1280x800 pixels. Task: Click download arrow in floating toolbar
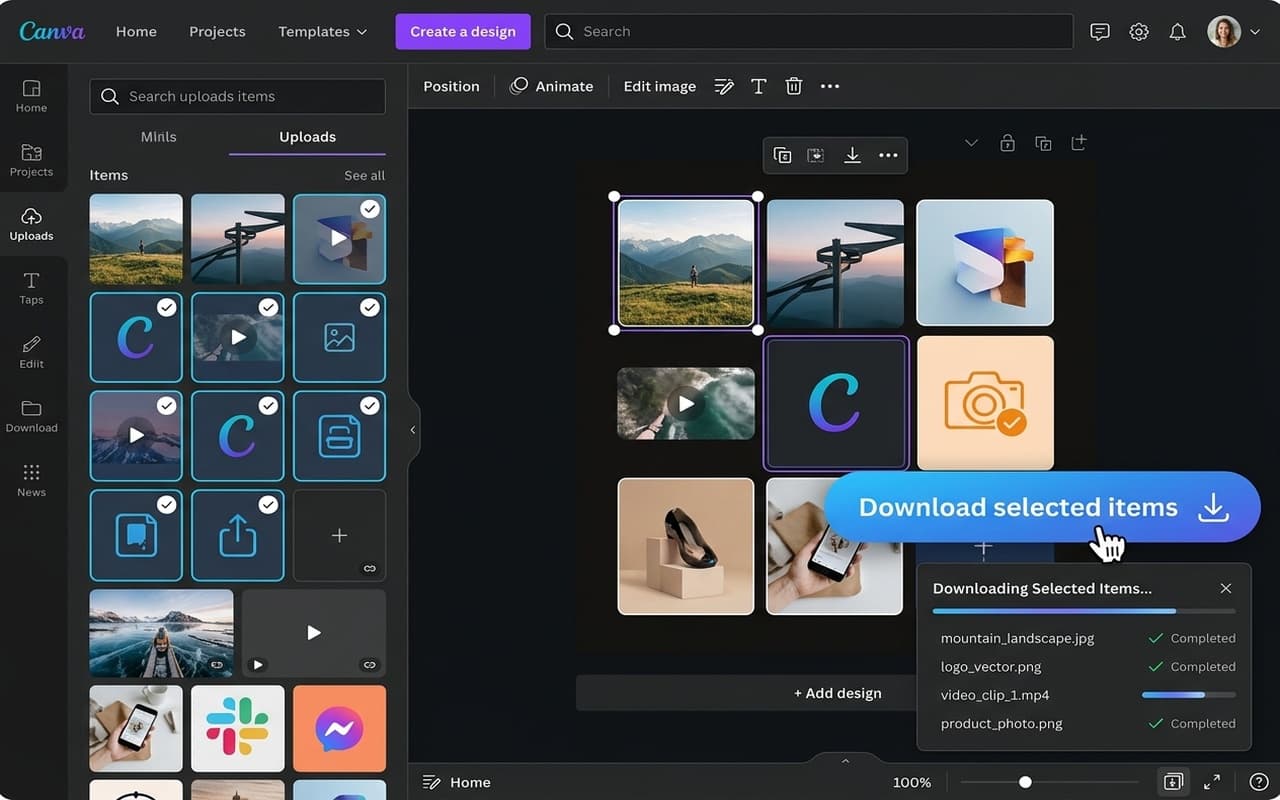pyautogui.click(x=852, y=156)
